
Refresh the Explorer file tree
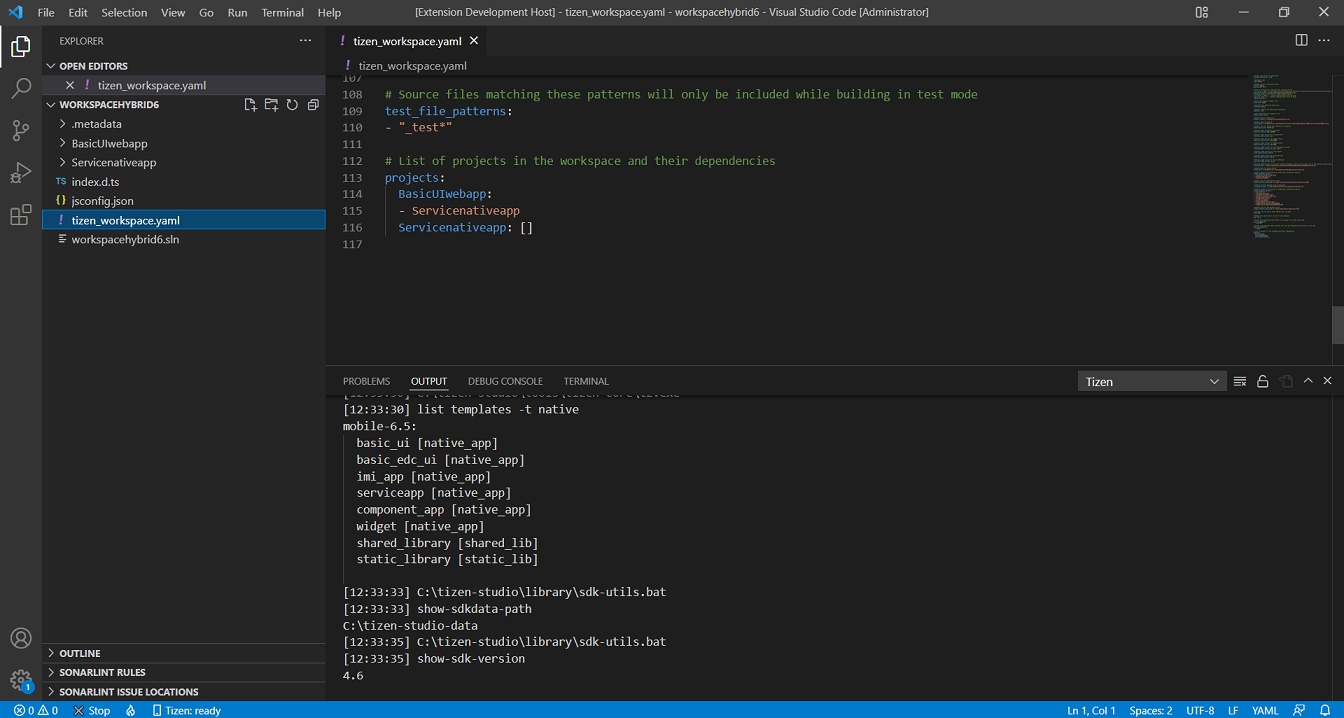[292, 105]
